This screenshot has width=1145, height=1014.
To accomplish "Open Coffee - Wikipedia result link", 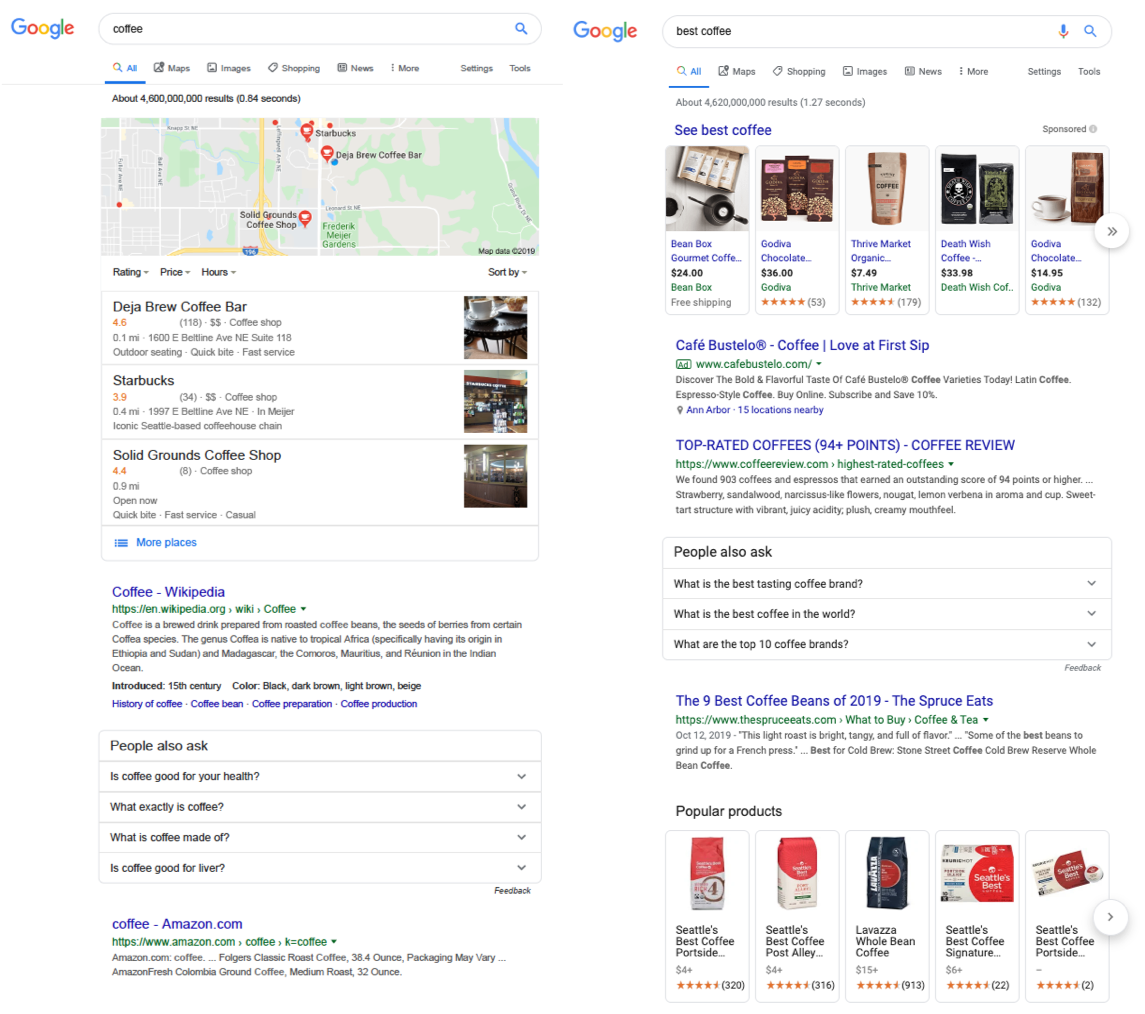I will (x=168, y=592).
